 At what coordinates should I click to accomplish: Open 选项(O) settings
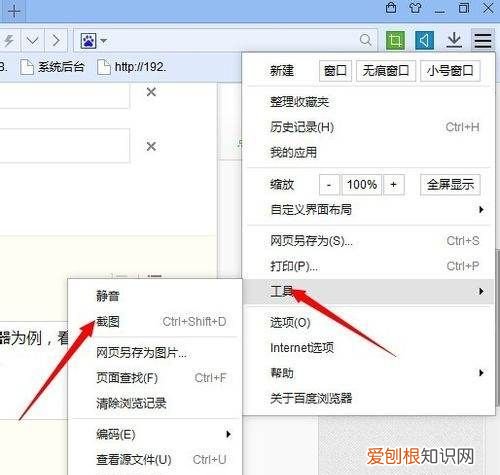point(369,322)
